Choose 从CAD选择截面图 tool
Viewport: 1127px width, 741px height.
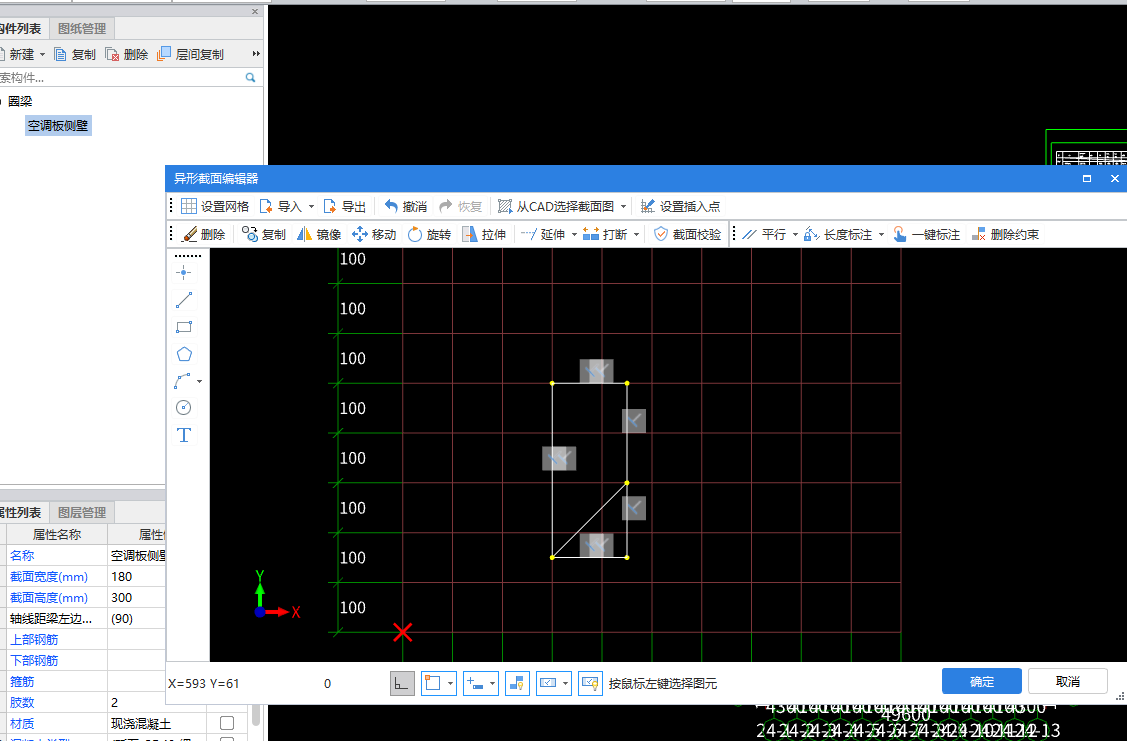click(x=556, y=206)
